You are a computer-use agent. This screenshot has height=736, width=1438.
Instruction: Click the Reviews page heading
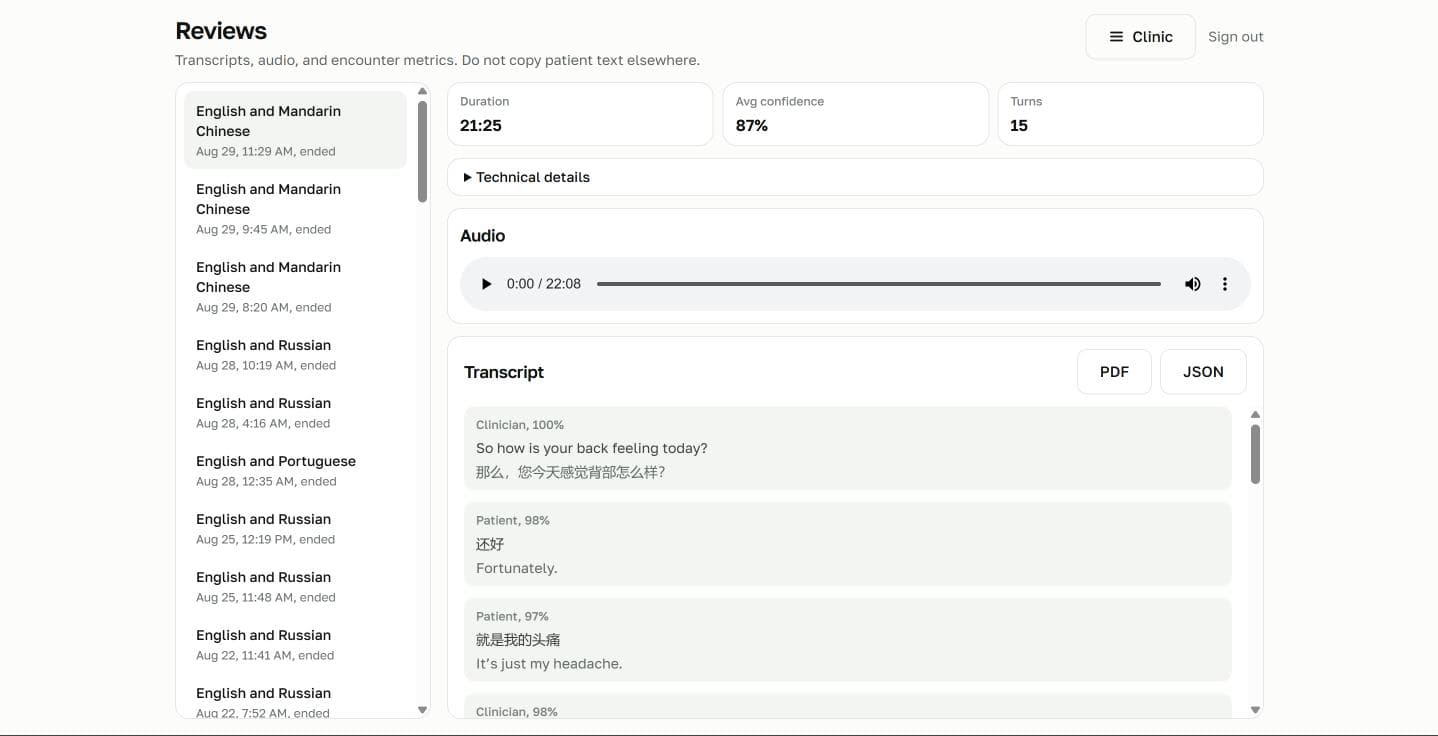221,31
